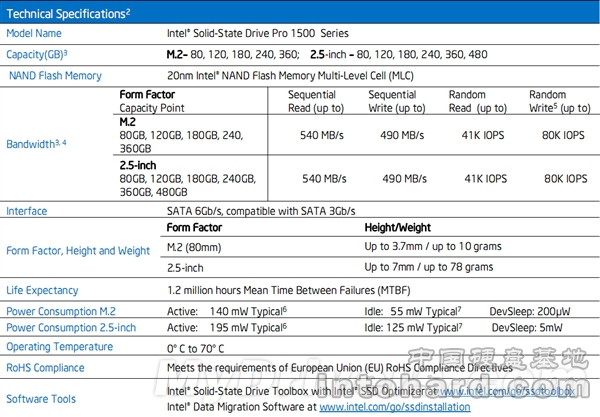The image size is (600, 417).
Task: Click the 2.5-inch row 80K IOPS value
Action: tap(566, 179)
